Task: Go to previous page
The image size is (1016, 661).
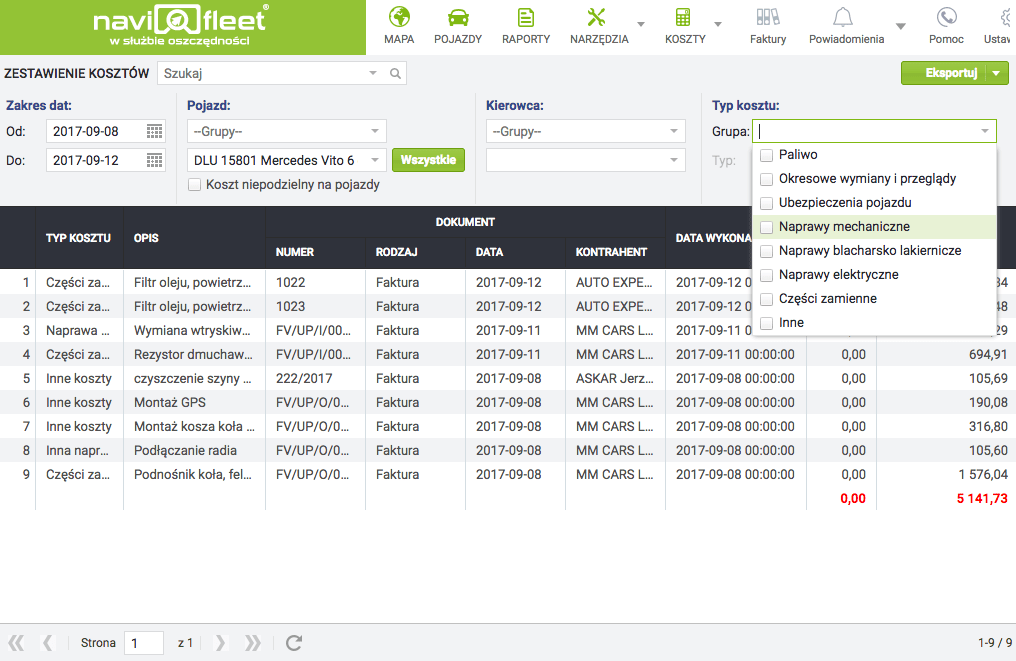Action: pos(47,643)
